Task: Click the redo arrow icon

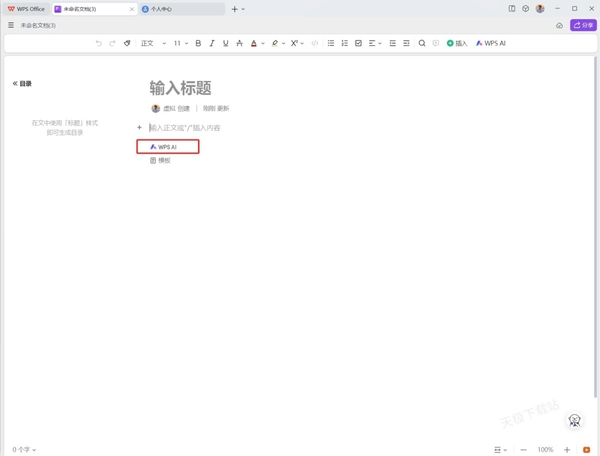Action: click(112, 43)
